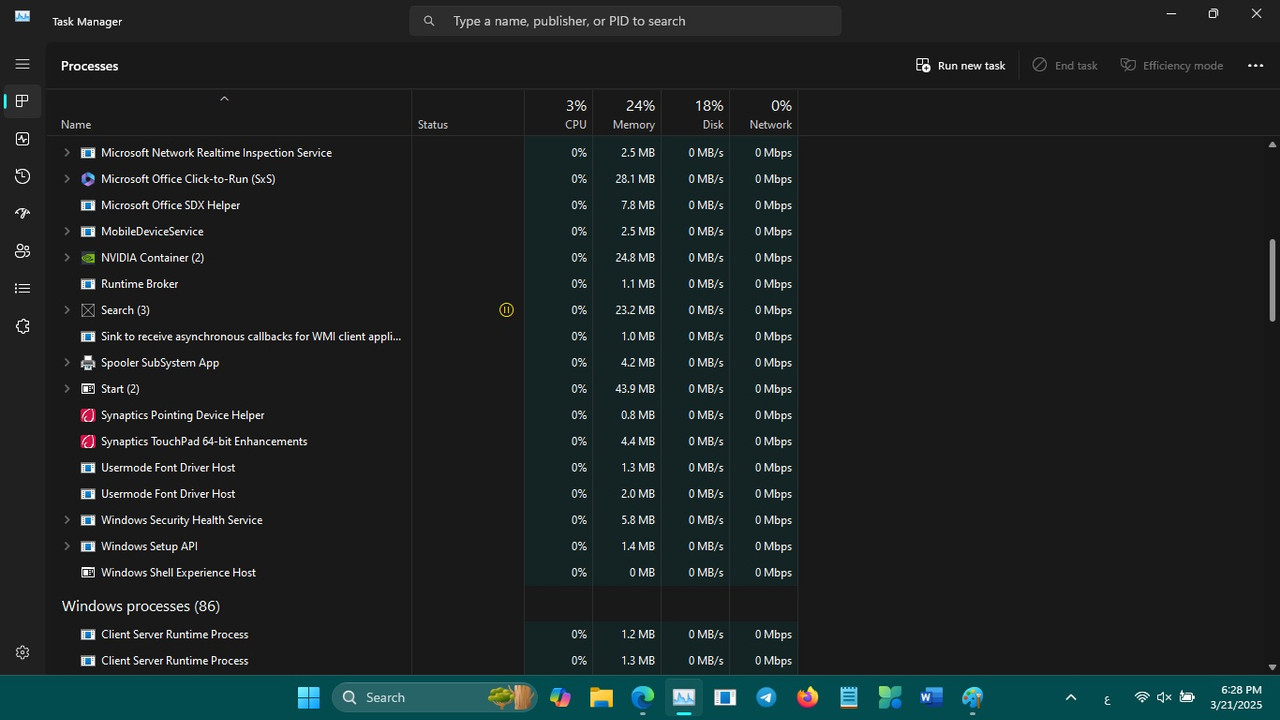Screen dimensions: 1280x720
Task: Launch Microsoft Edge from the taskbar
Action: [x=642, y=697]
